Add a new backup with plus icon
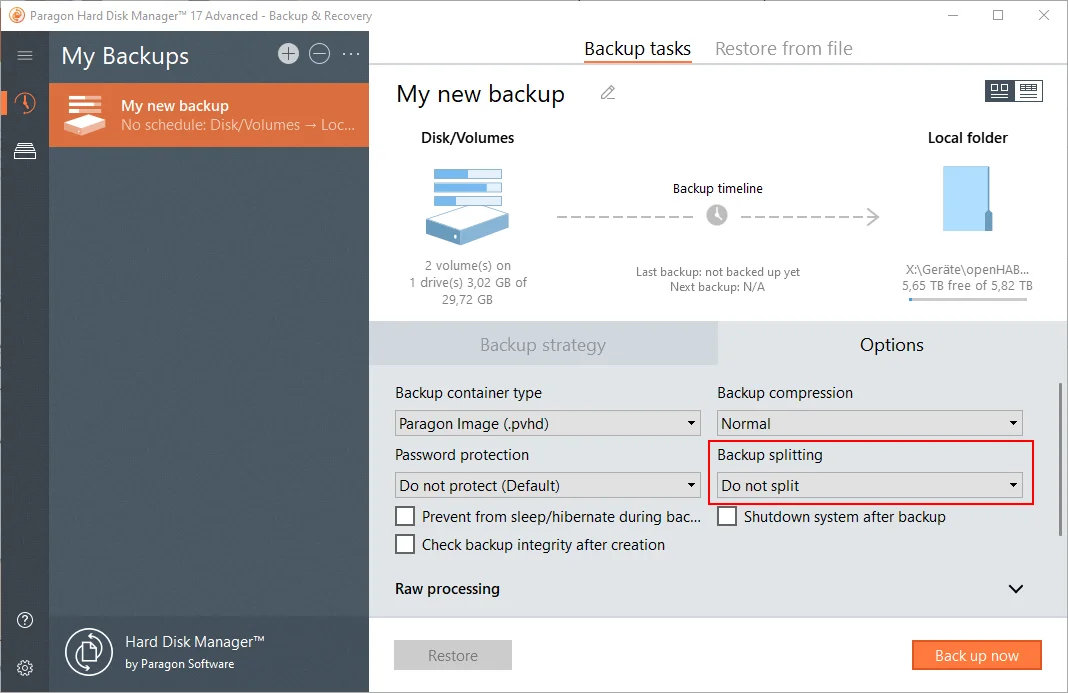This screenshot has height=693, width=1068. click(x=288, y=54)
